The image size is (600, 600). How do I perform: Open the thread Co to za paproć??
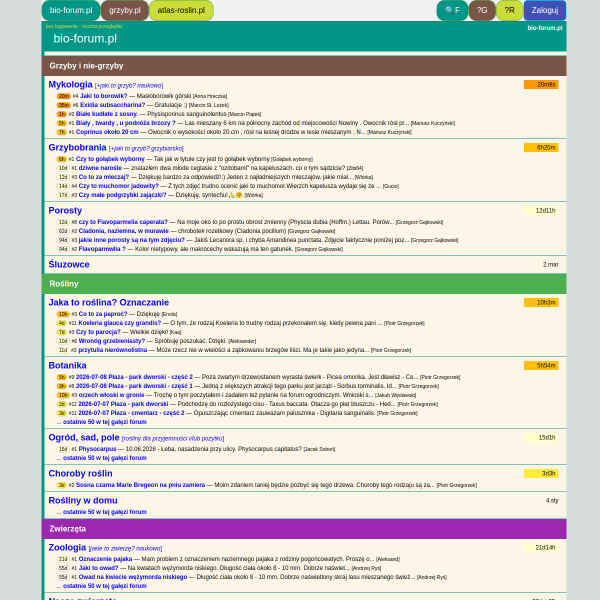[103, 314]
